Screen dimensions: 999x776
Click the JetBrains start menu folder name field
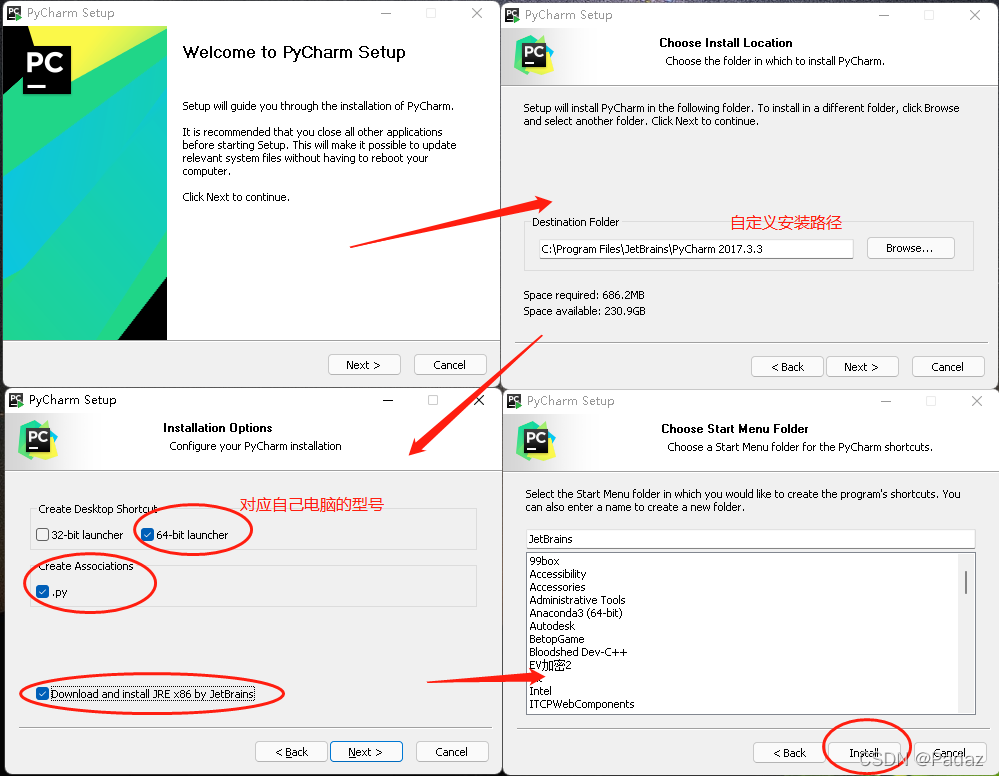click(x=751, y=539)
